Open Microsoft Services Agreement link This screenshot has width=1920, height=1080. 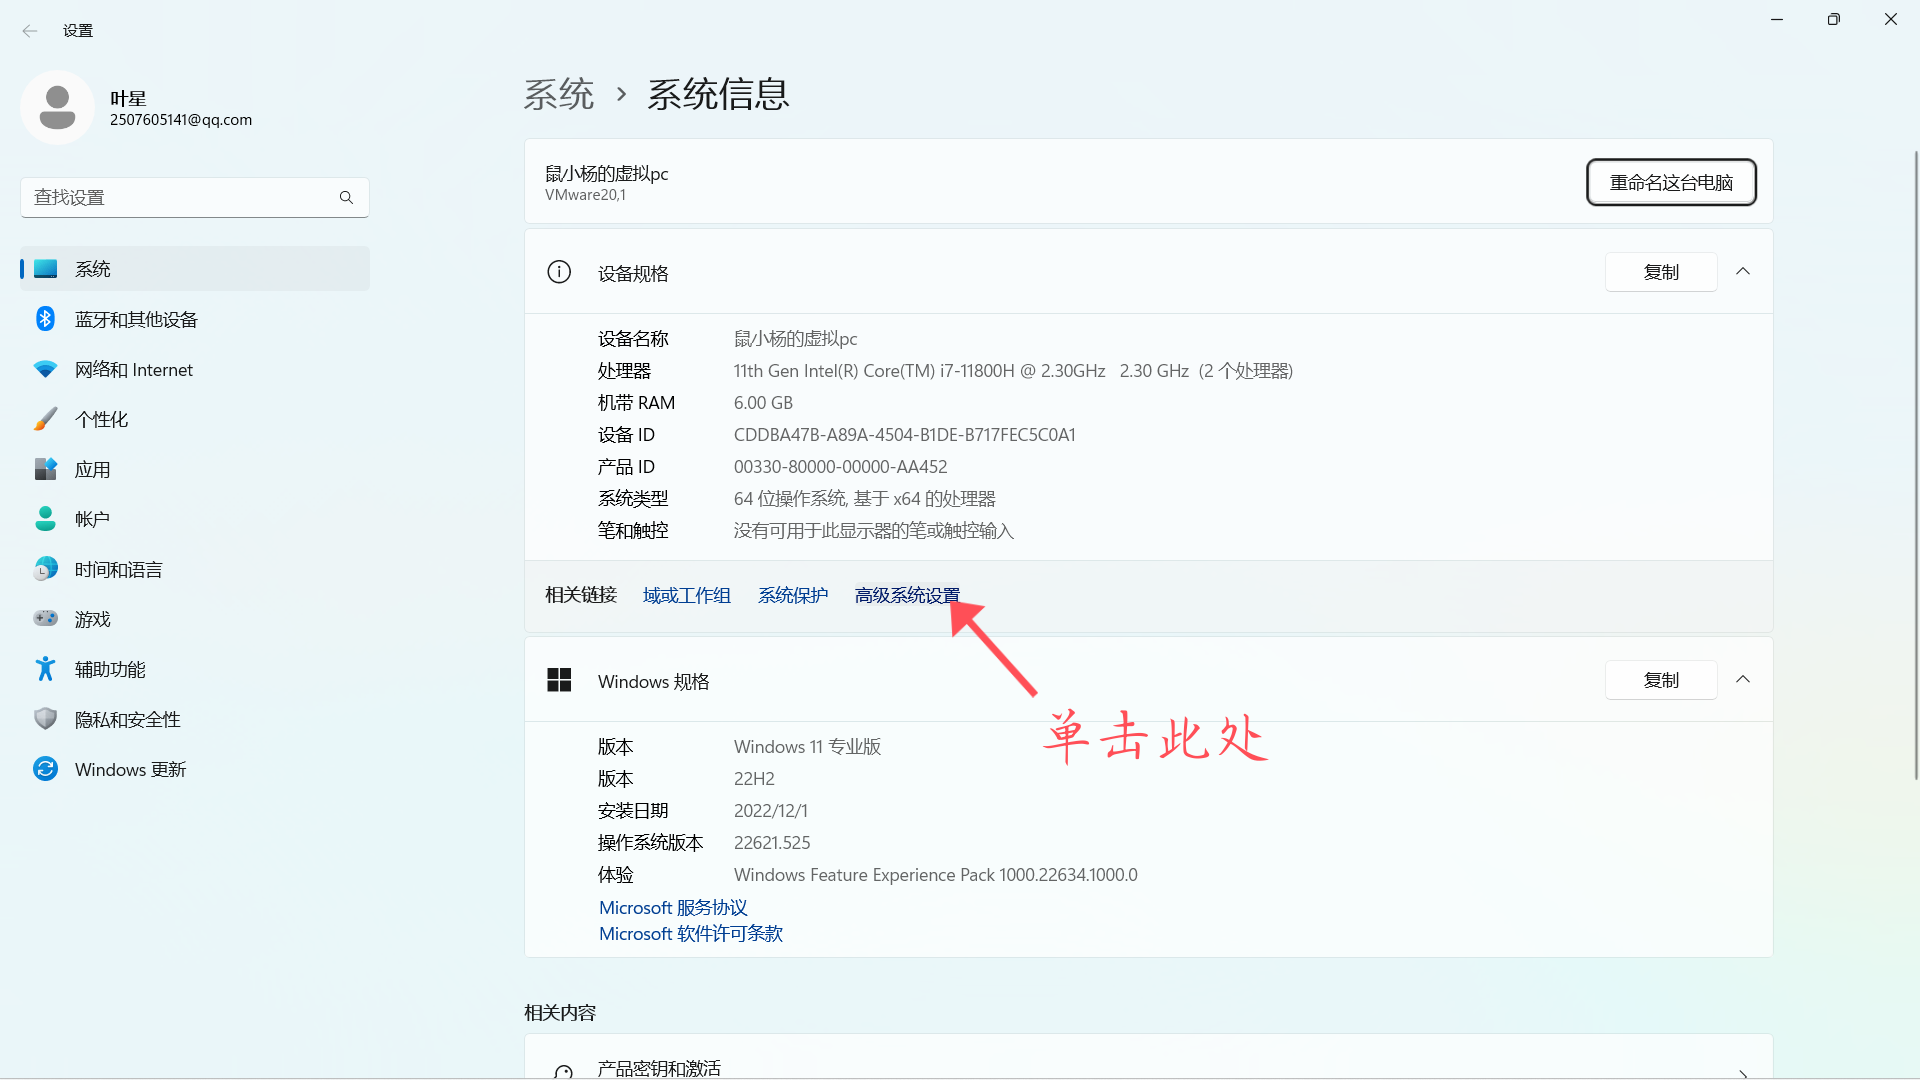673,908
